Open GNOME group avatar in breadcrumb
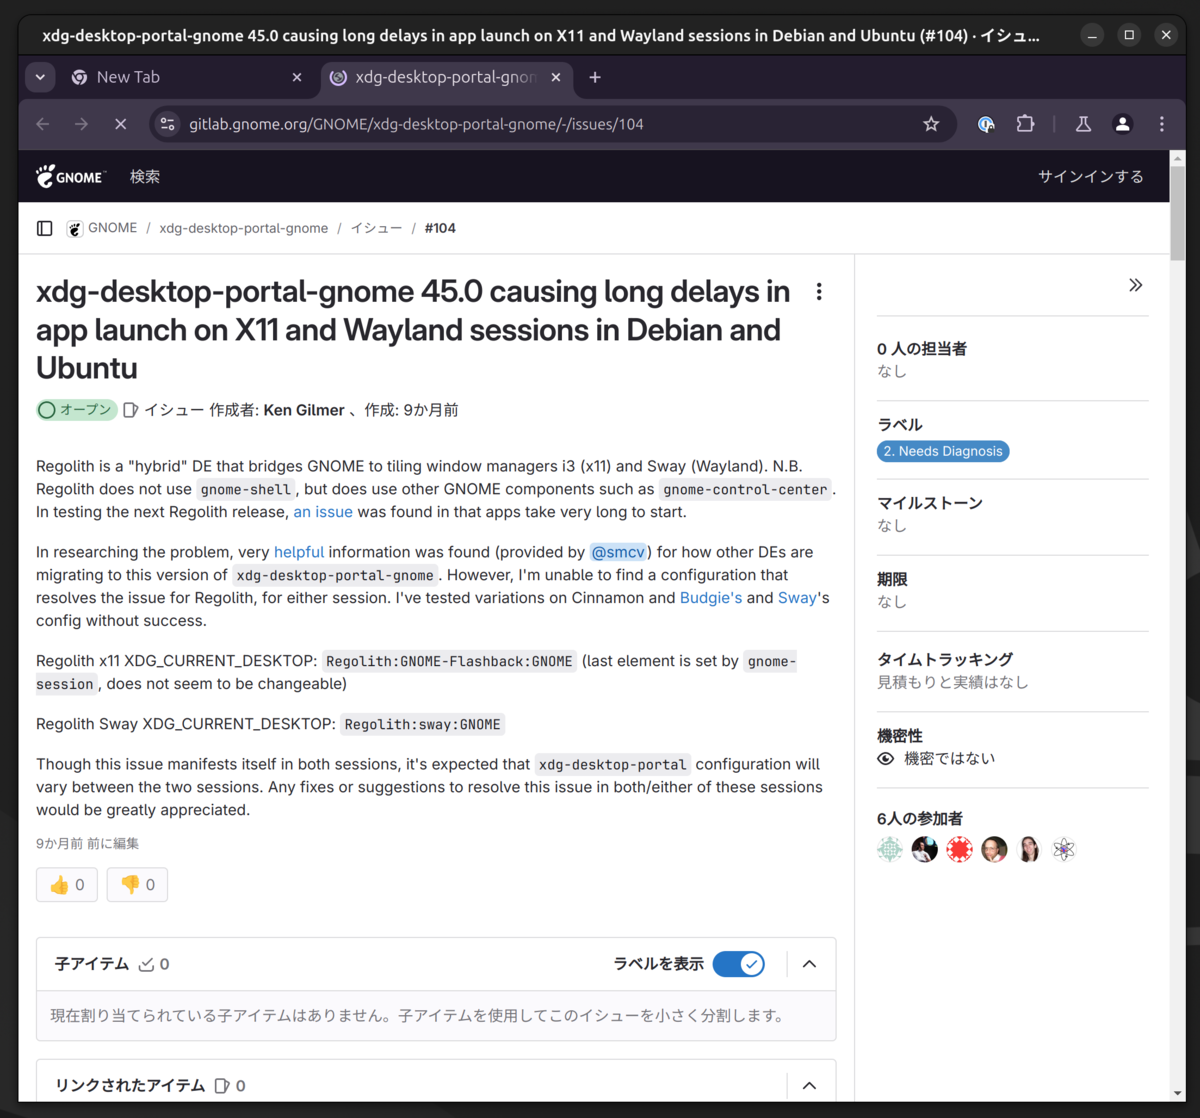 pyautogui.click(x=75, y=228)
